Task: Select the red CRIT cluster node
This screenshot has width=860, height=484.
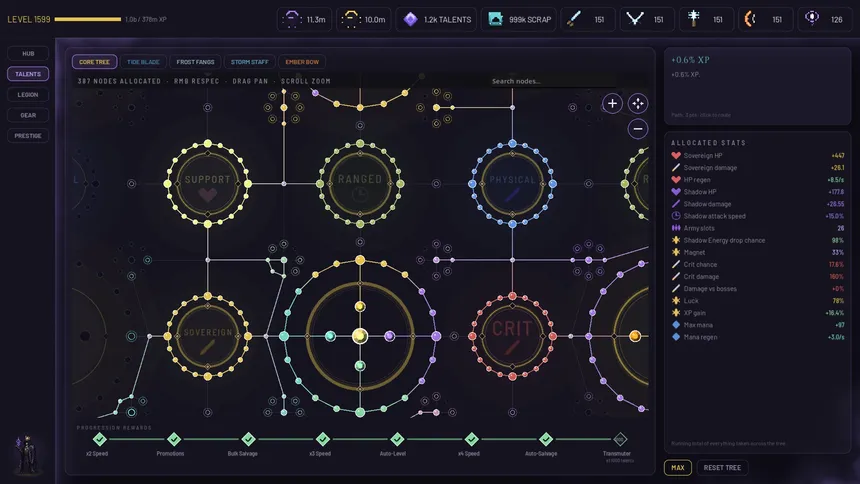Action: [512, 336]
